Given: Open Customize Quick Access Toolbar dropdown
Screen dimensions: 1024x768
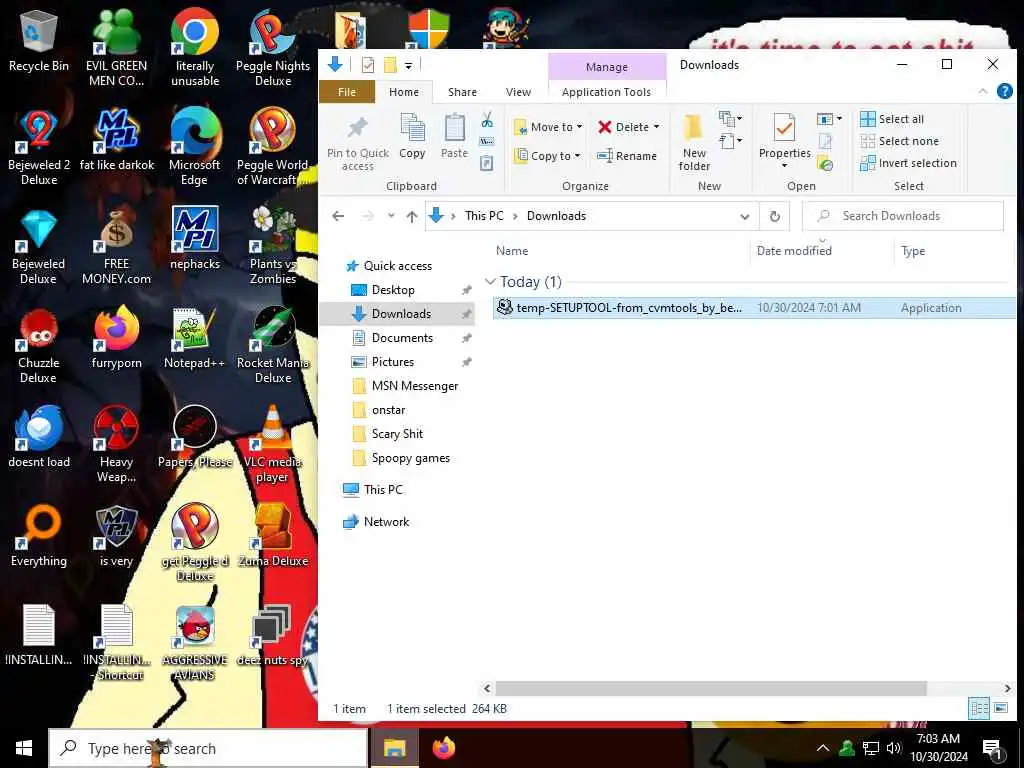Looking at the screenshot, I should coord(408,65).
